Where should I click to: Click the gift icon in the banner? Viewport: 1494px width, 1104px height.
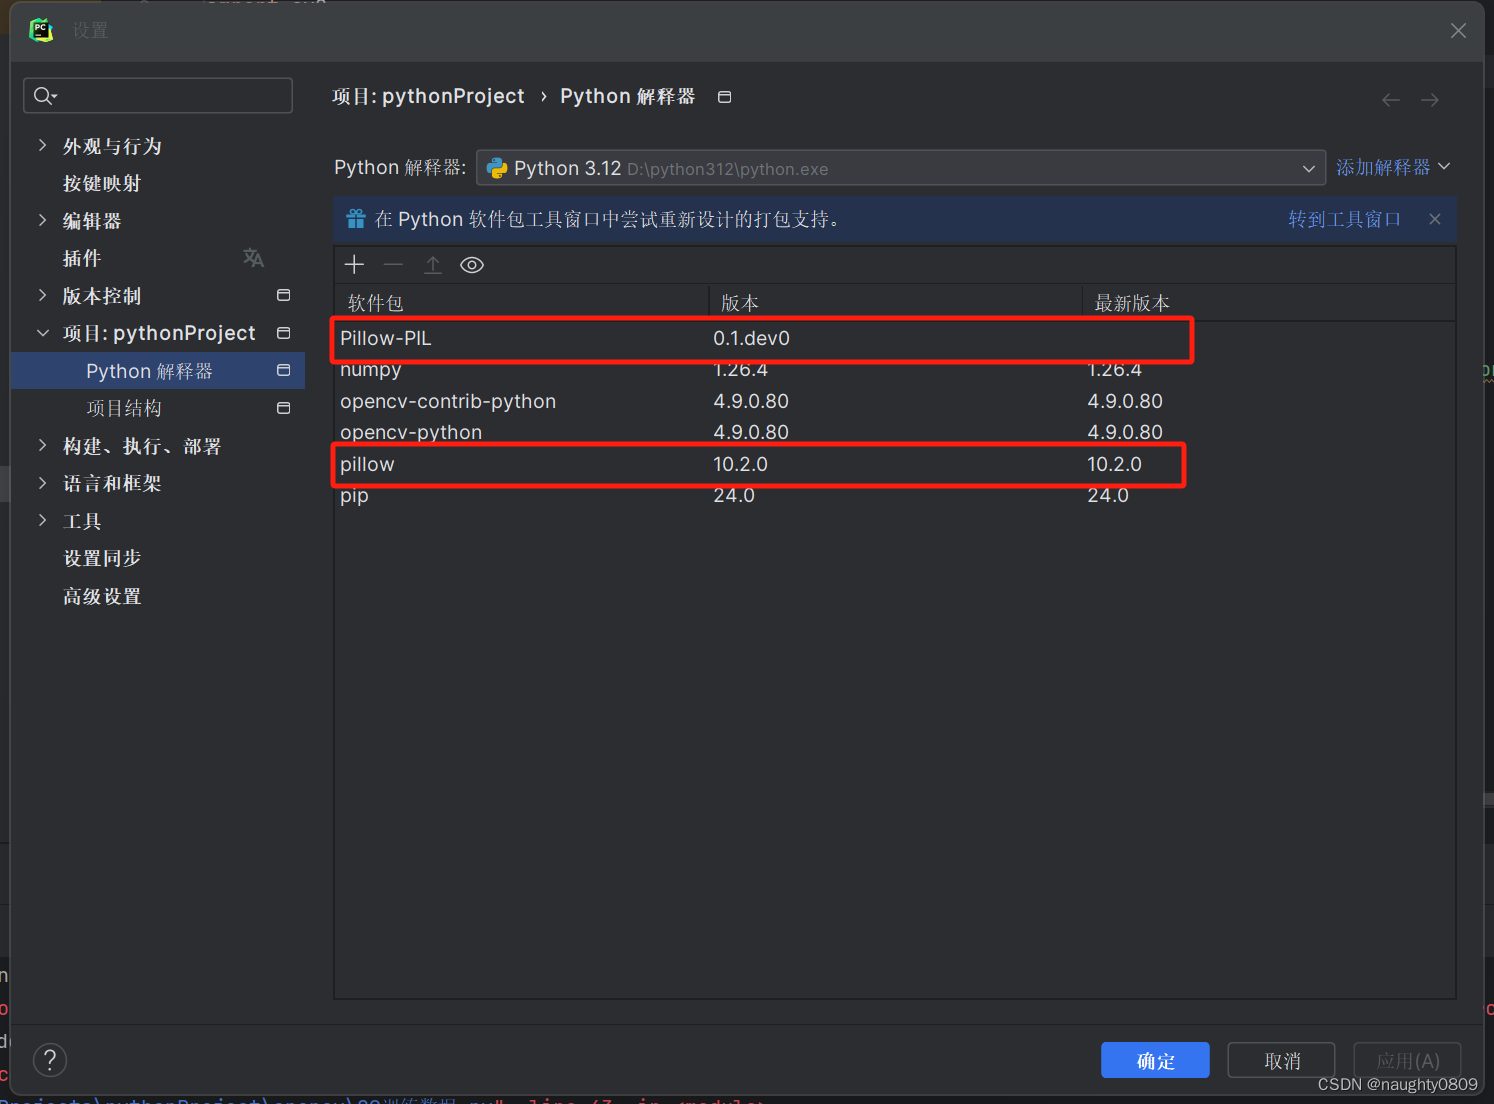356,219
